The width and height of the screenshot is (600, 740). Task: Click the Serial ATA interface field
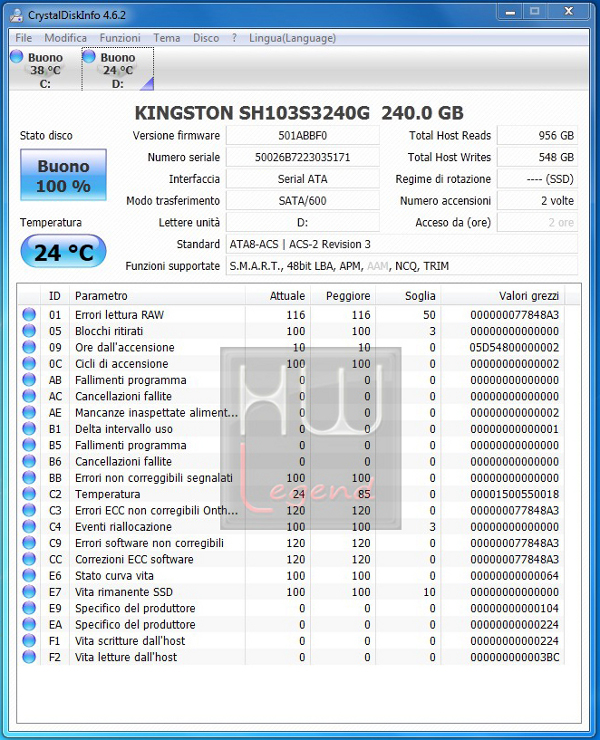[303, 179]
